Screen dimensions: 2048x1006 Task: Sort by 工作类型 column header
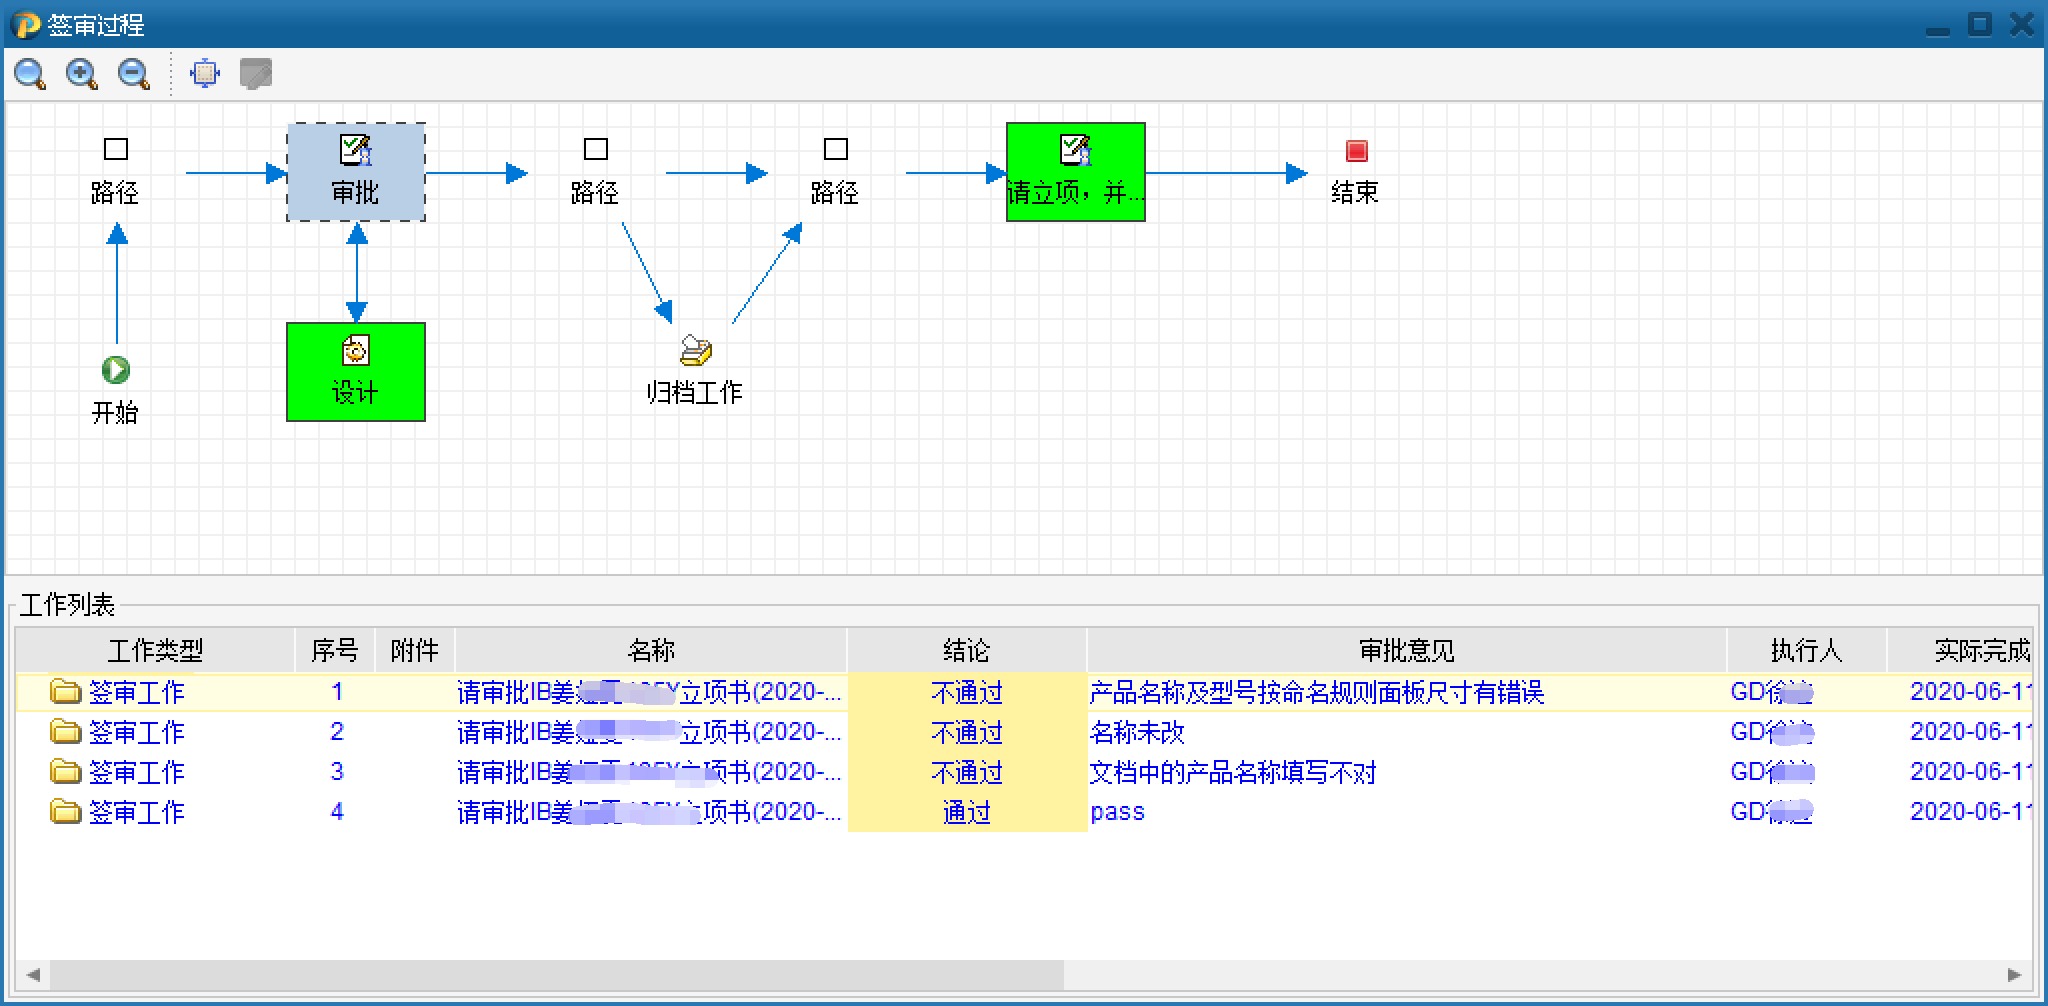(155, 651)
